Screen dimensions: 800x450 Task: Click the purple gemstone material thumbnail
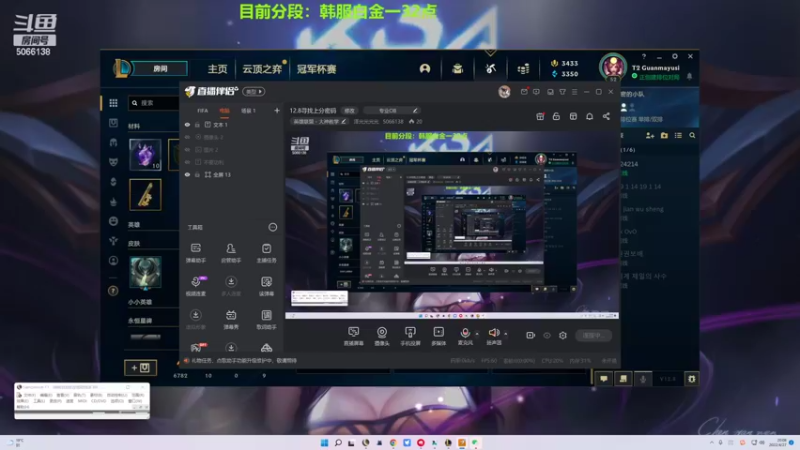tap(145, 154)
